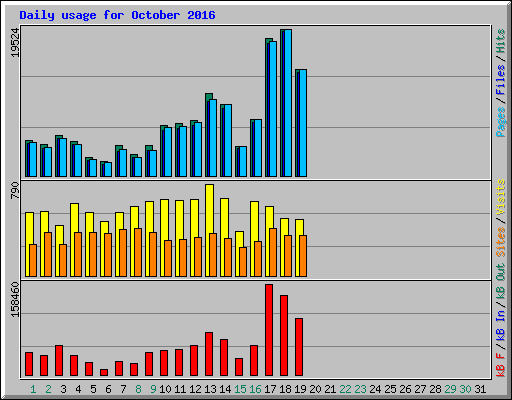Click the shortest red kB bar, day 6

click(x=104, y=373)
